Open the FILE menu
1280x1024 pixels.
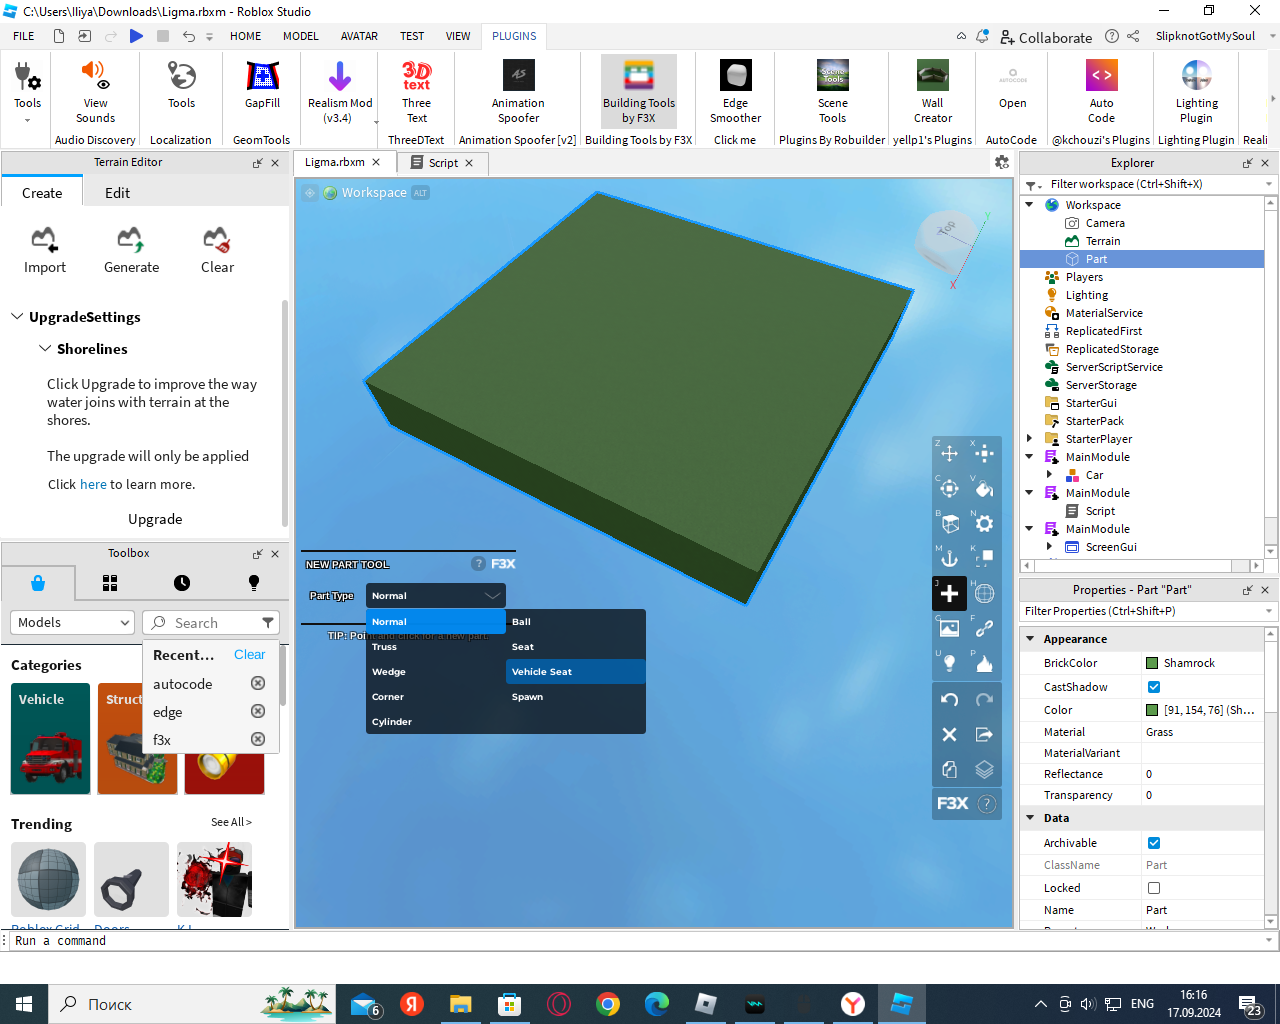point(24,36)
